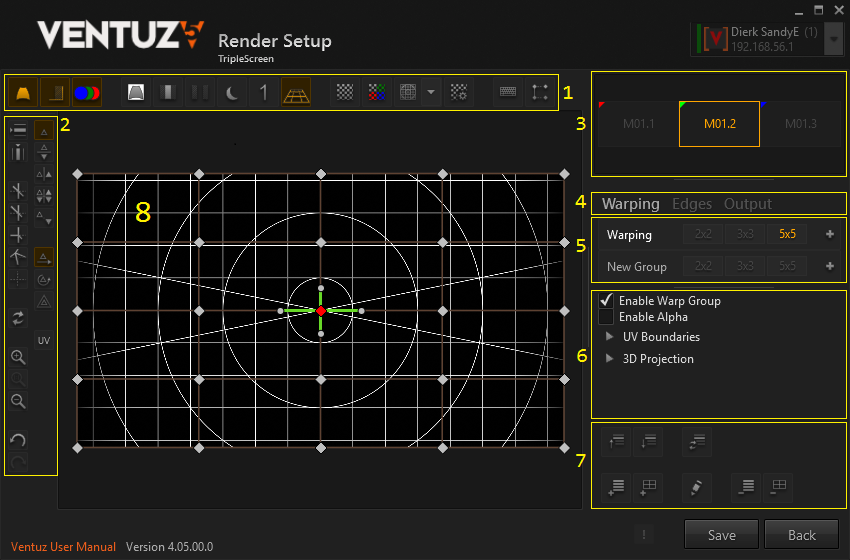Click the UV button in left toolbar

click(x=44, y=341)
